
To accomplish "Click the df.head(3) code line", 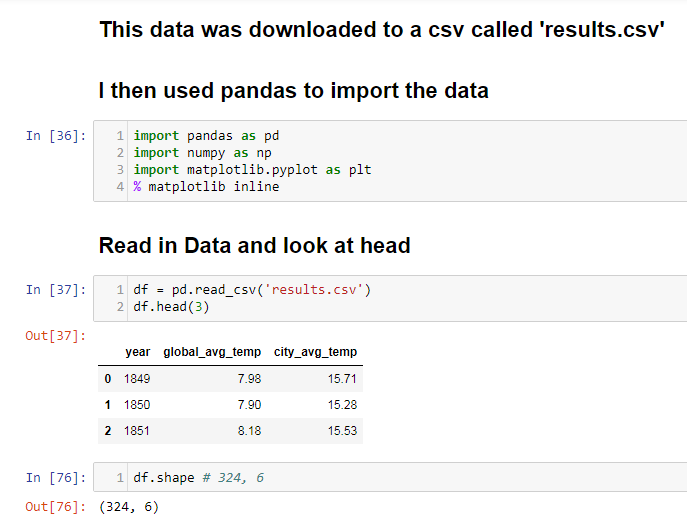I will 171,307.
